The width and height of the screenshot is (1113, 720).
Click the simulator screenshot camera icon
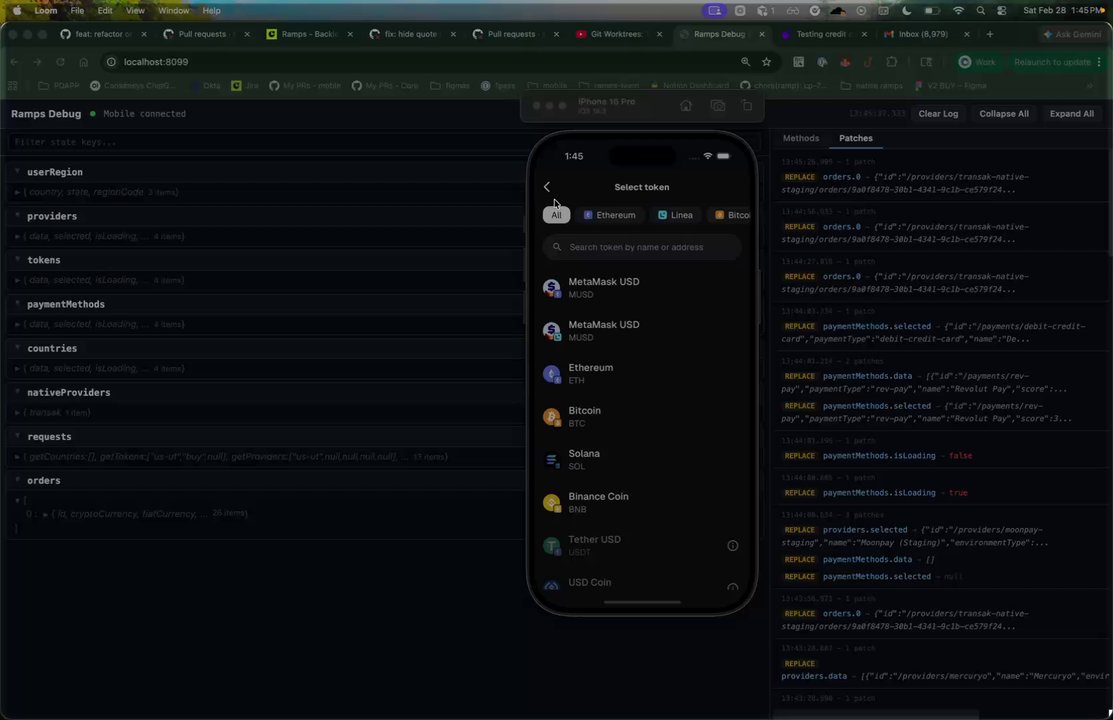tap(718, 106)
